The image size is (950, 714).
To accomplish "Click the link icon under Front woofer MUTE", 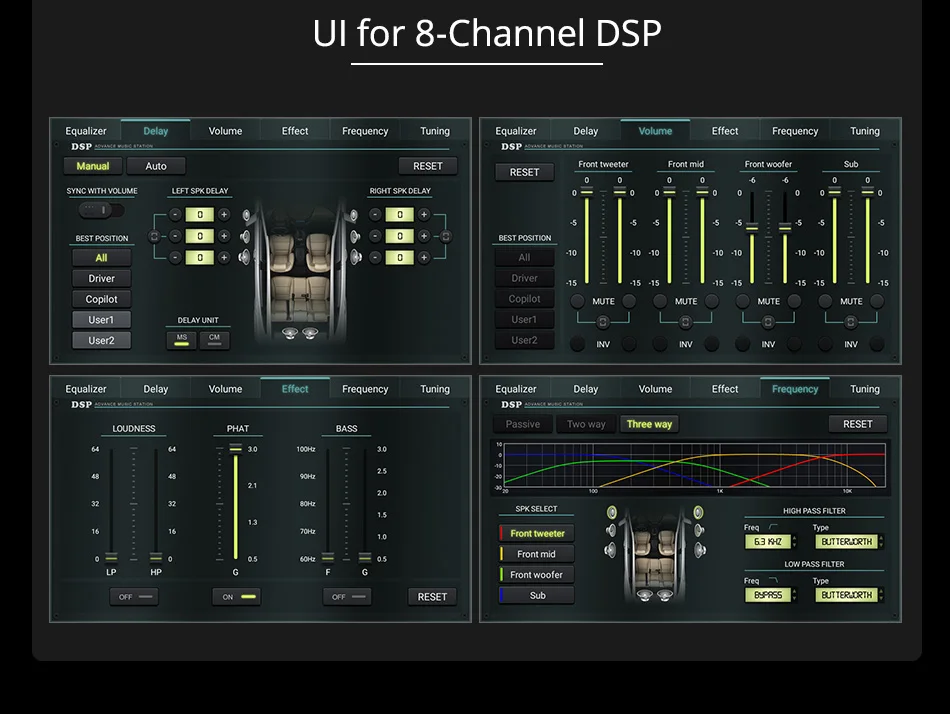I will [768, 322].
